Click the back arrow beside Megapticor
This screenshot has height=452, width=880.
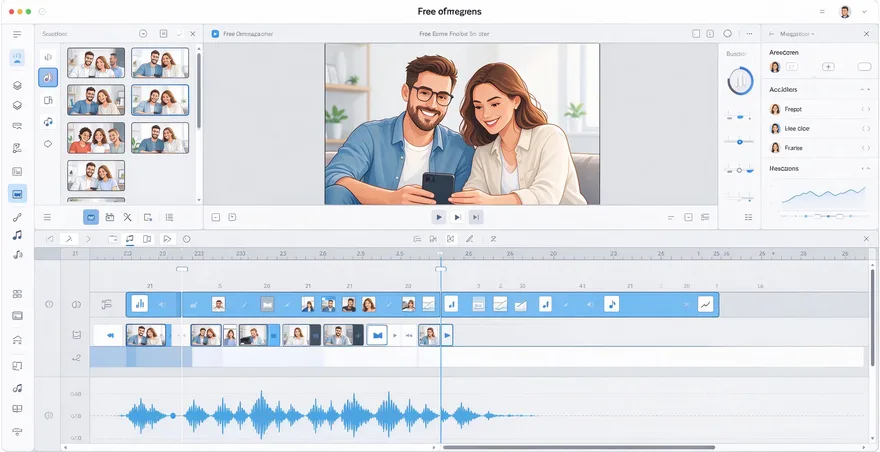[771, 34]
